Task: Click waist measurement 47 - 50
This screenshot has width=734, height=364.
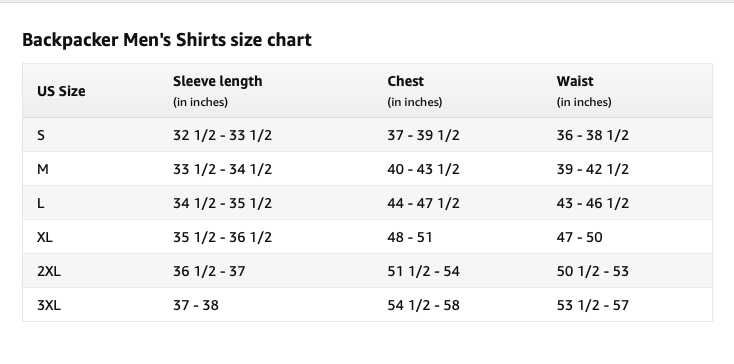Action: coord(580,237)
